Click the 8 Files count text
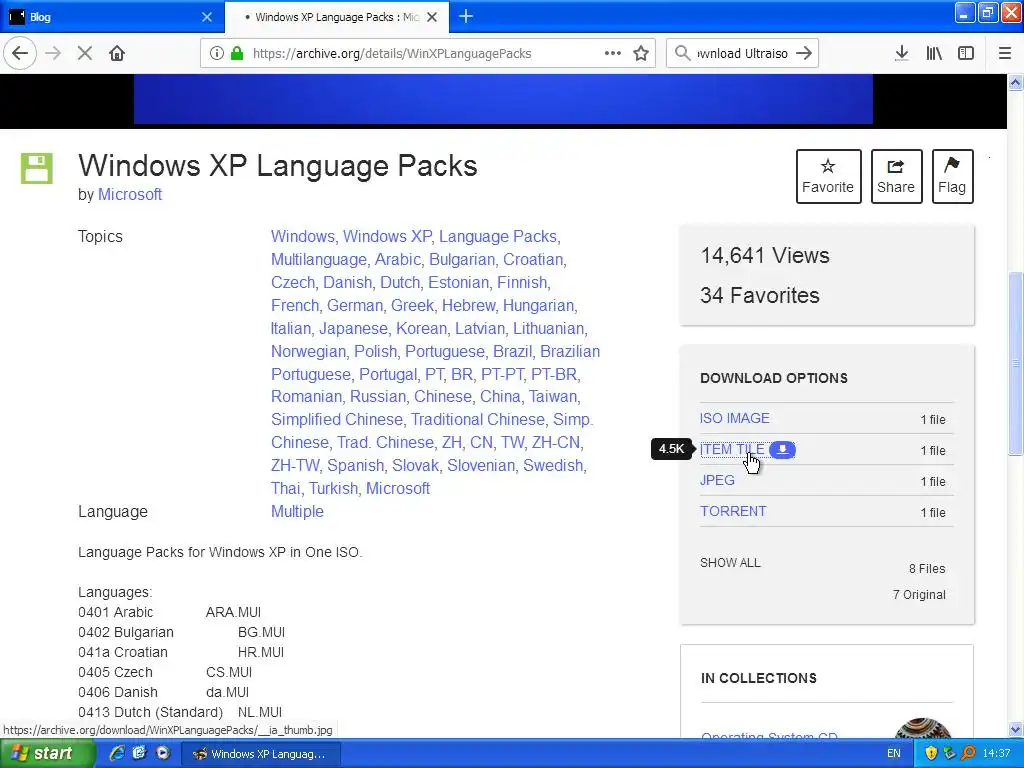 pyautogui.click(x=927, y=569)
